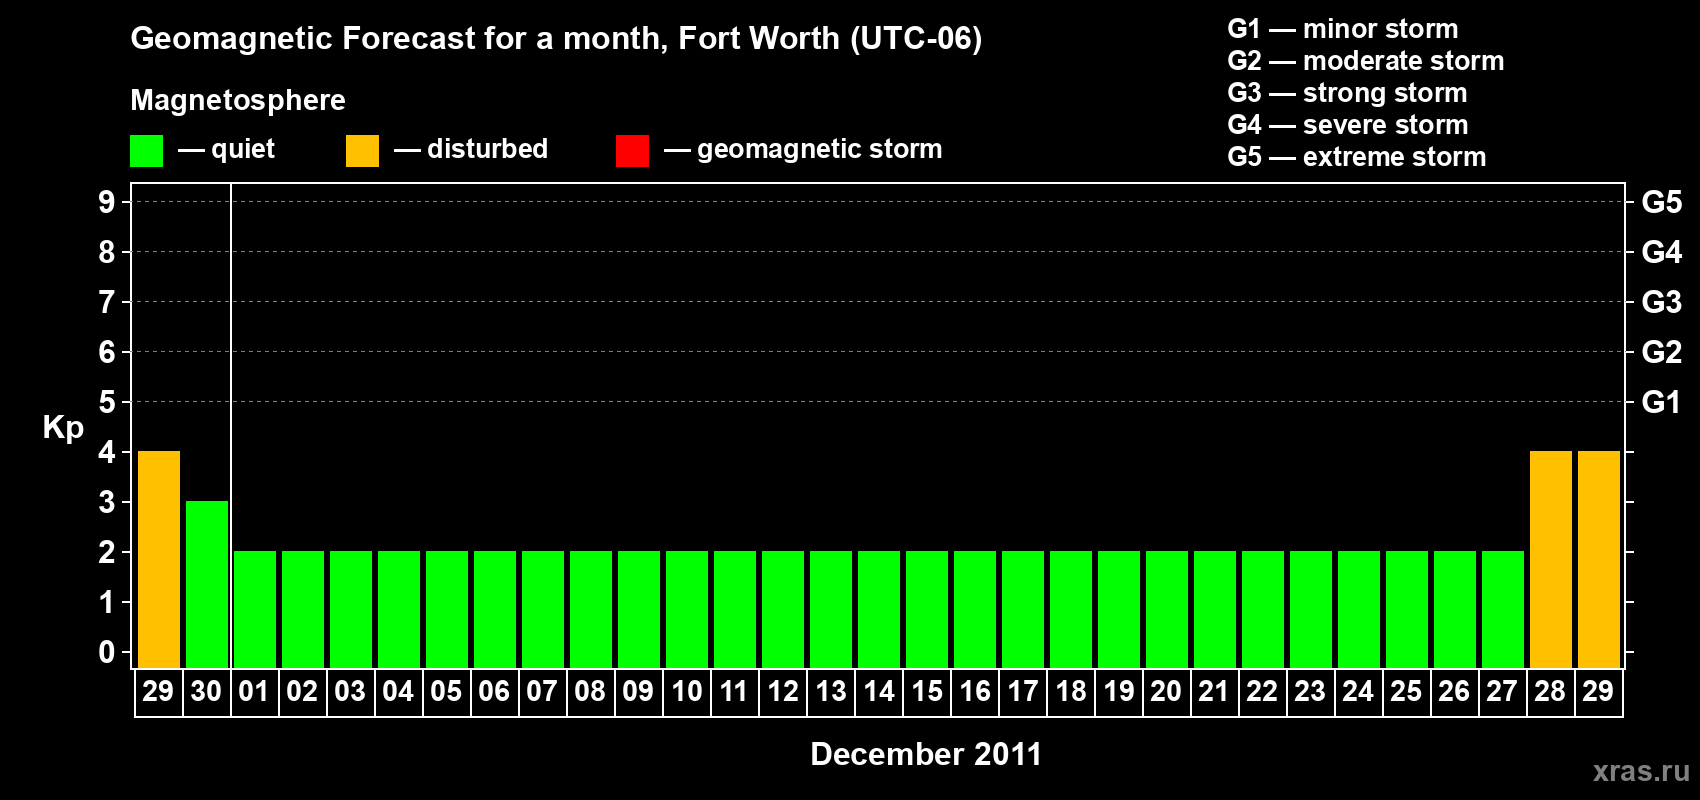1700x800 pixels.
Task: Click the 'Magnetosphere' heading
Action: [238, 100]
